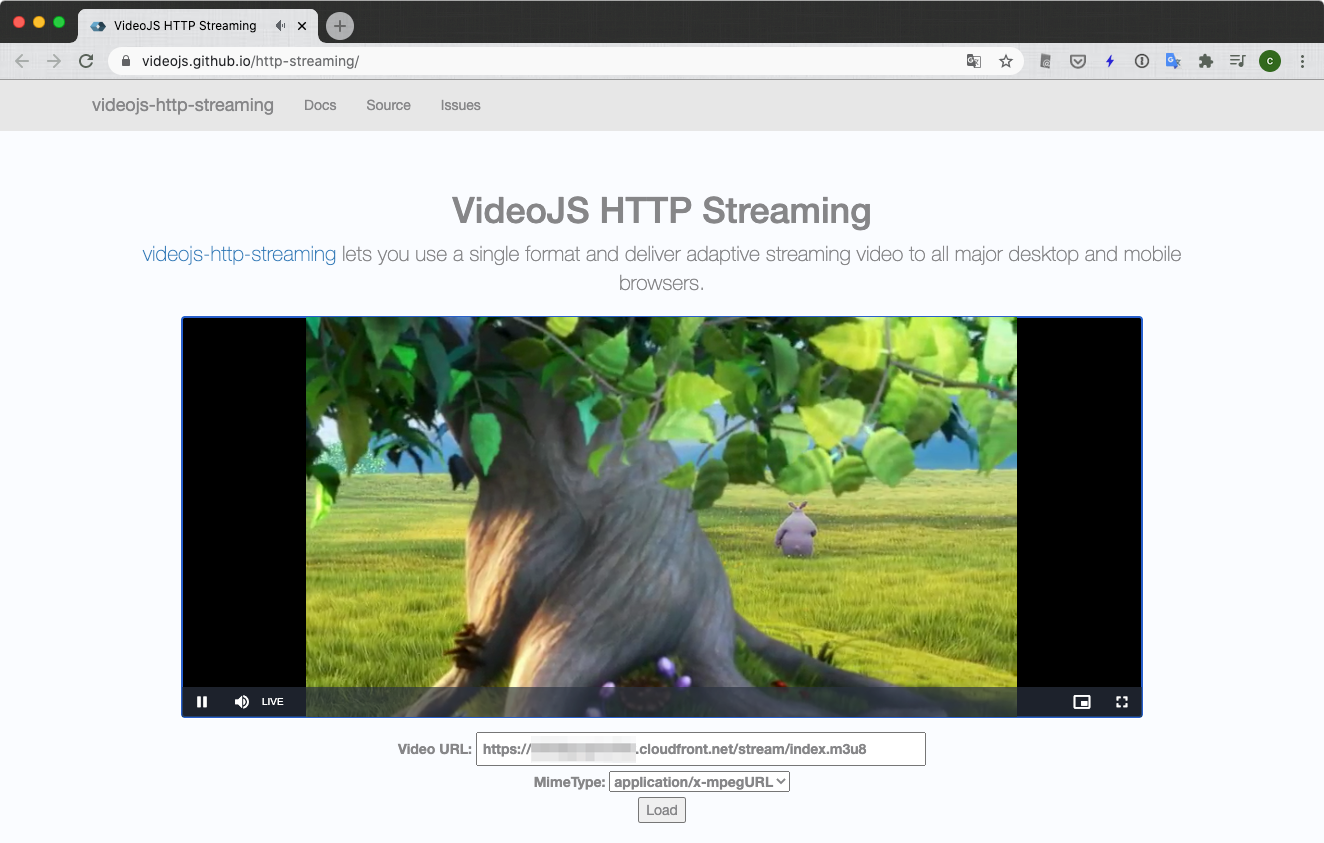The height and width of the screenshot is (843, 1324).
Task: Pause the live video playback
Action: 202,702
